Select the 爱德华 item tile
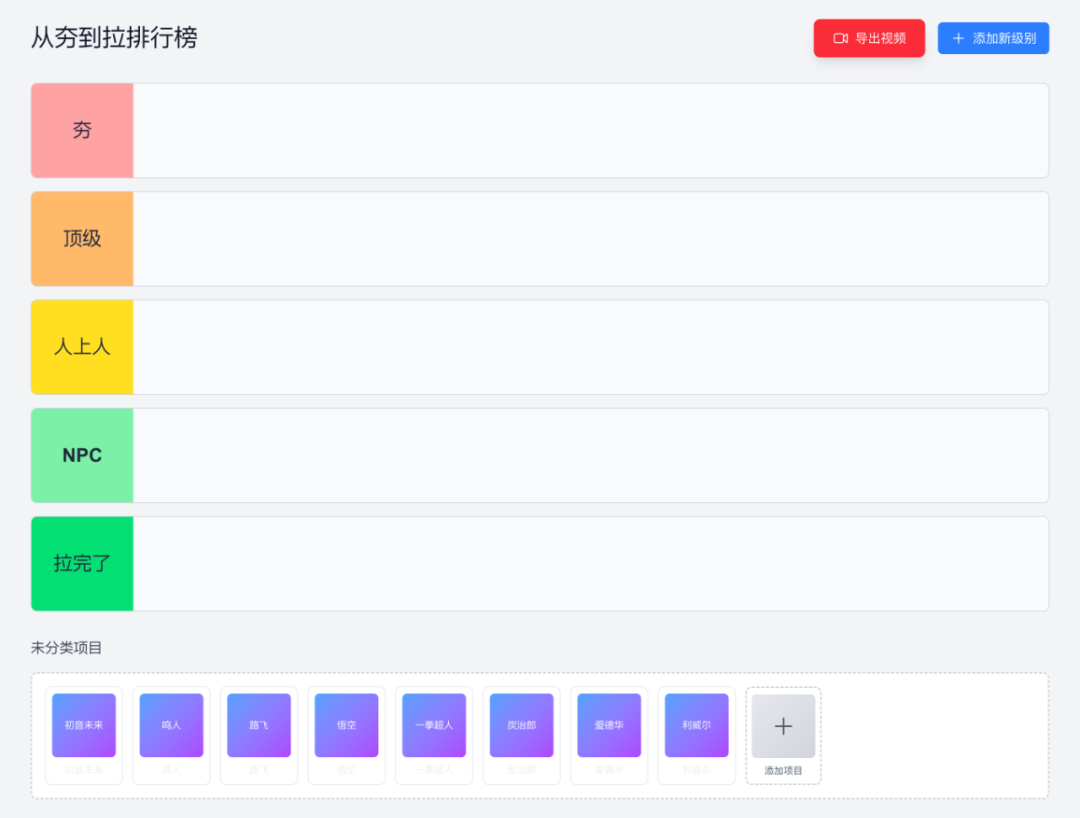 [x=608, y=724]
